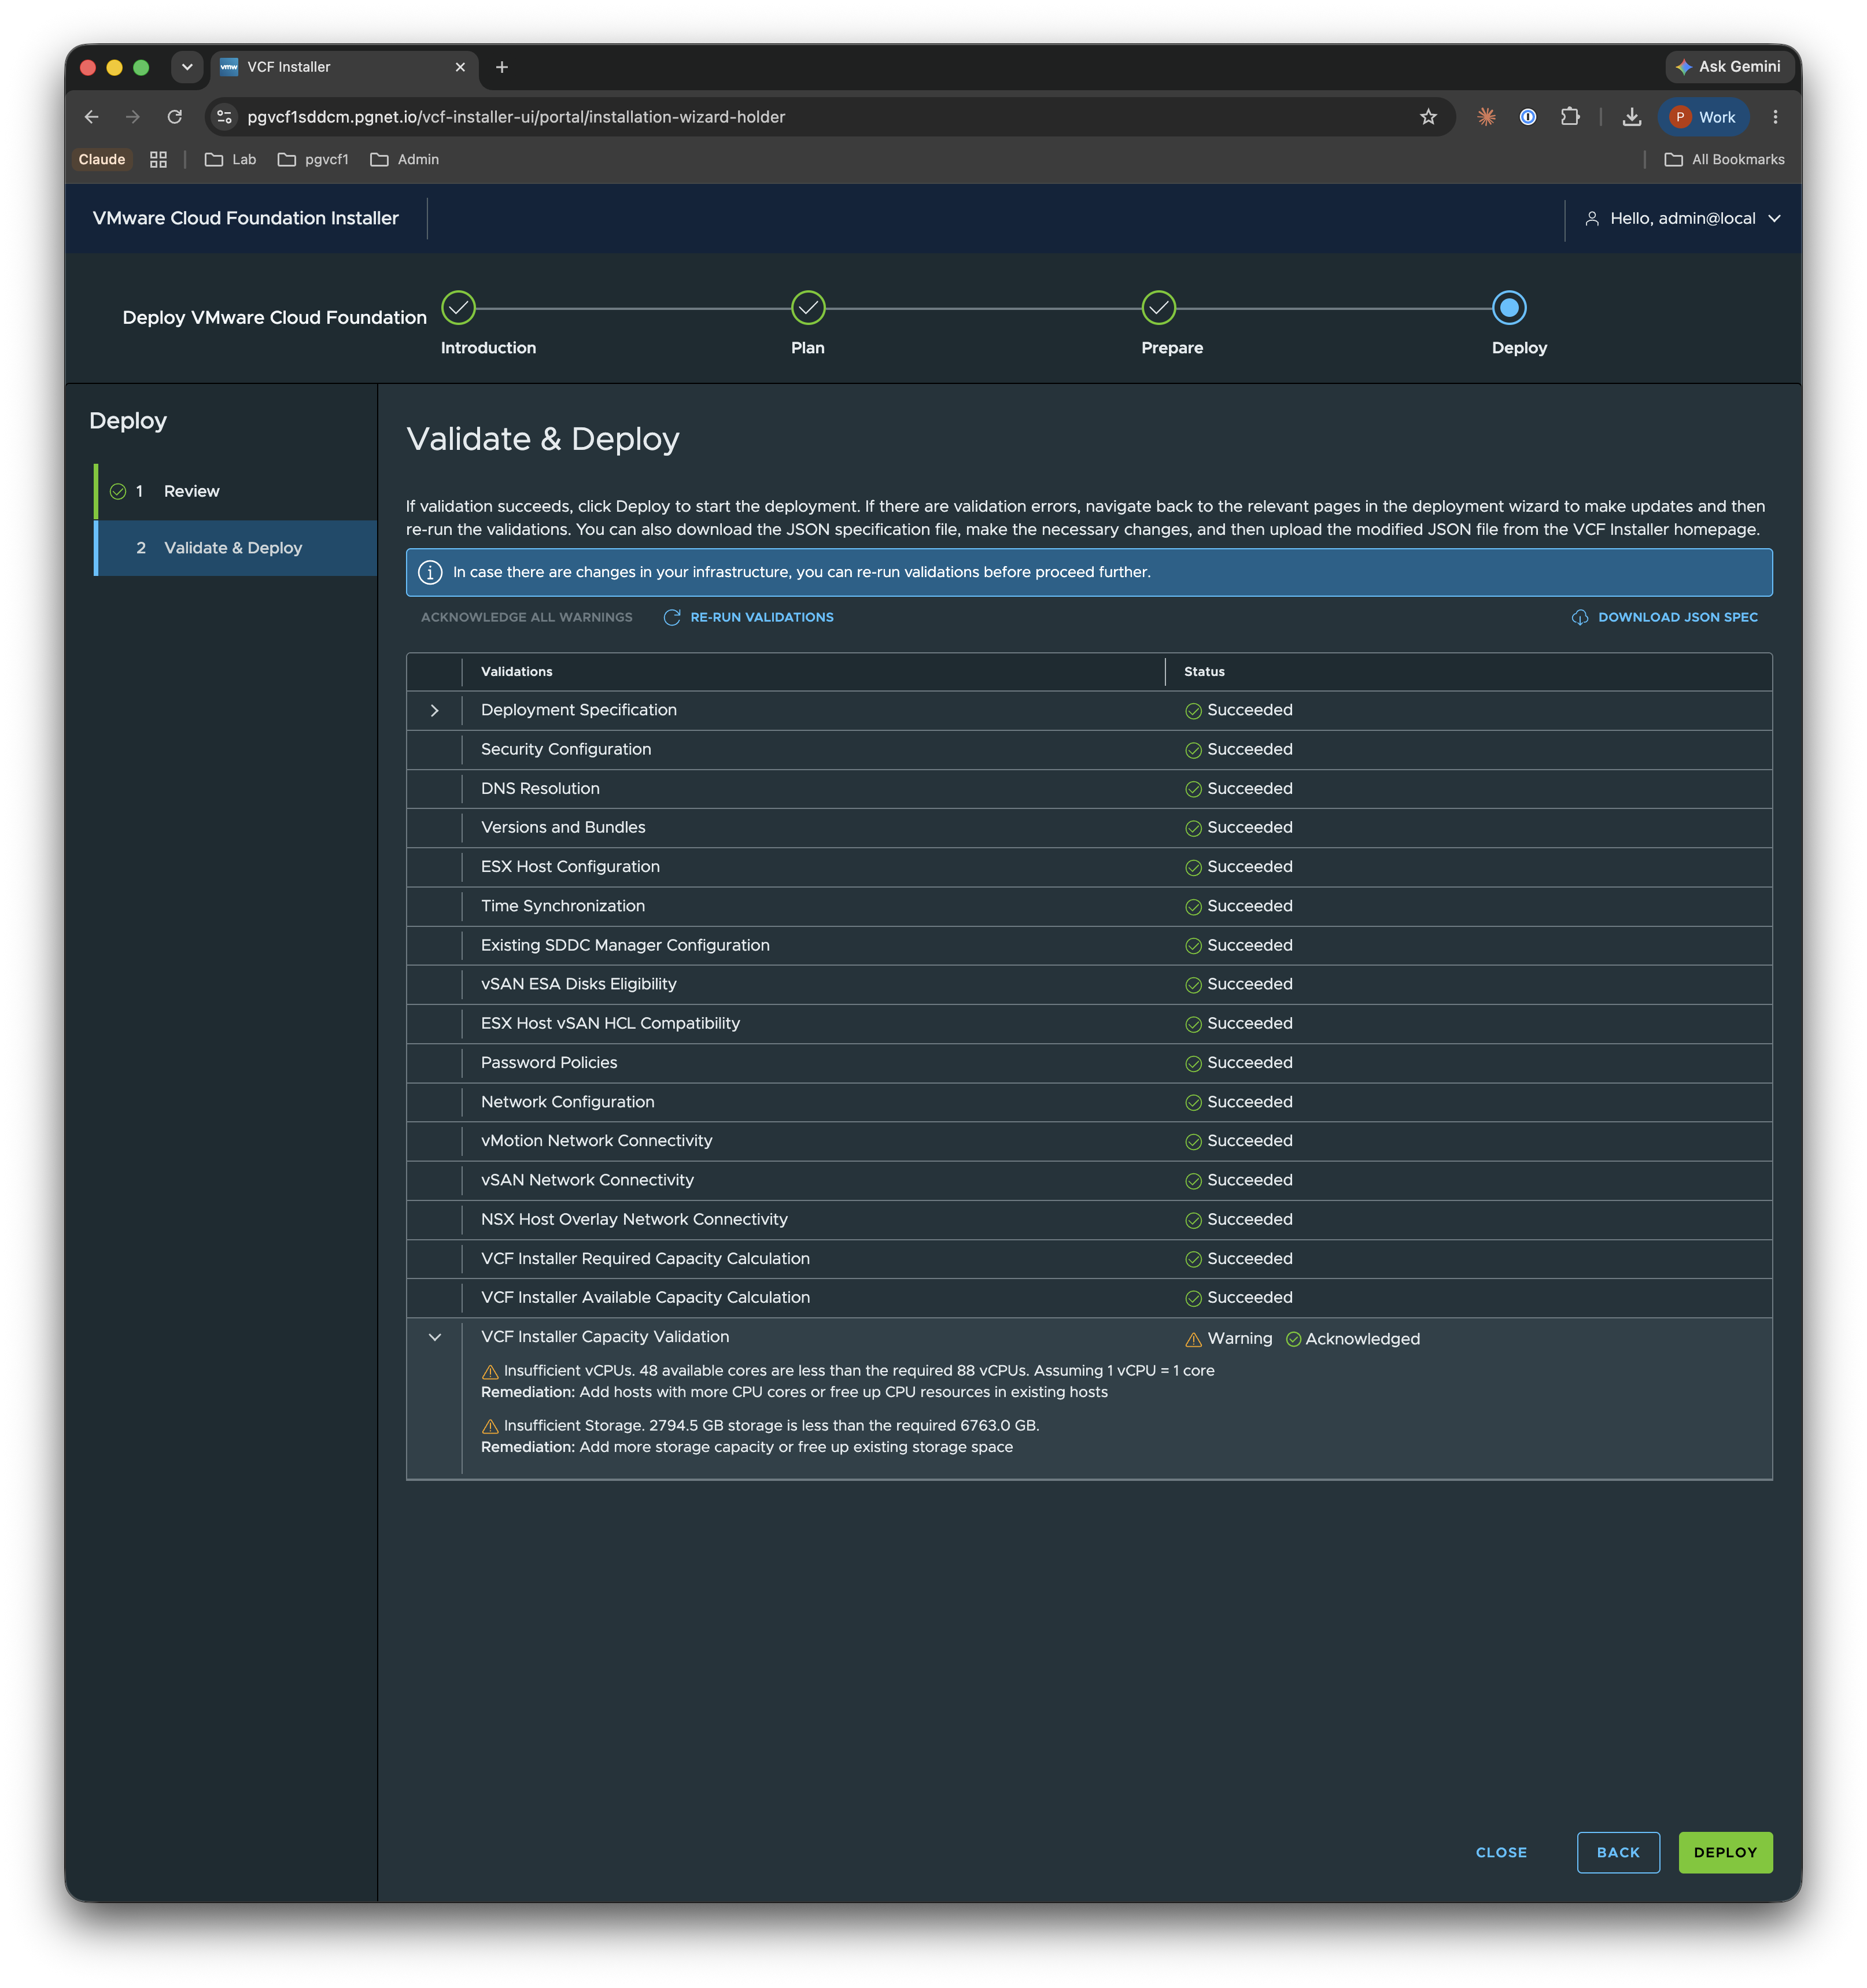The height and width of the screenshot is (1988, 1867).
Task: Click the browser back arrow
Action: point(92,117)
